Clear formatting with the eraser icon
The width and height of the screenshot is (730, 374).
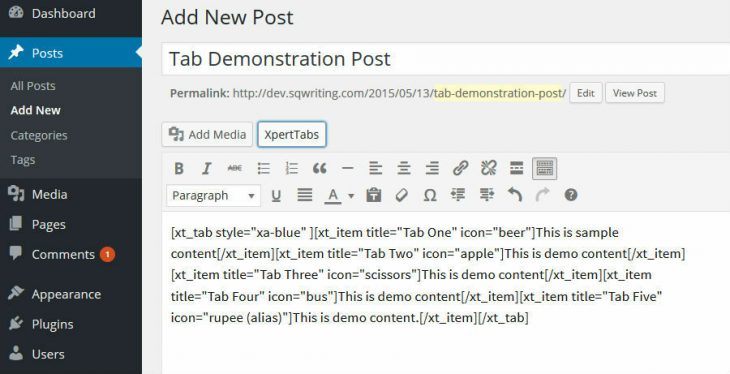401,195
